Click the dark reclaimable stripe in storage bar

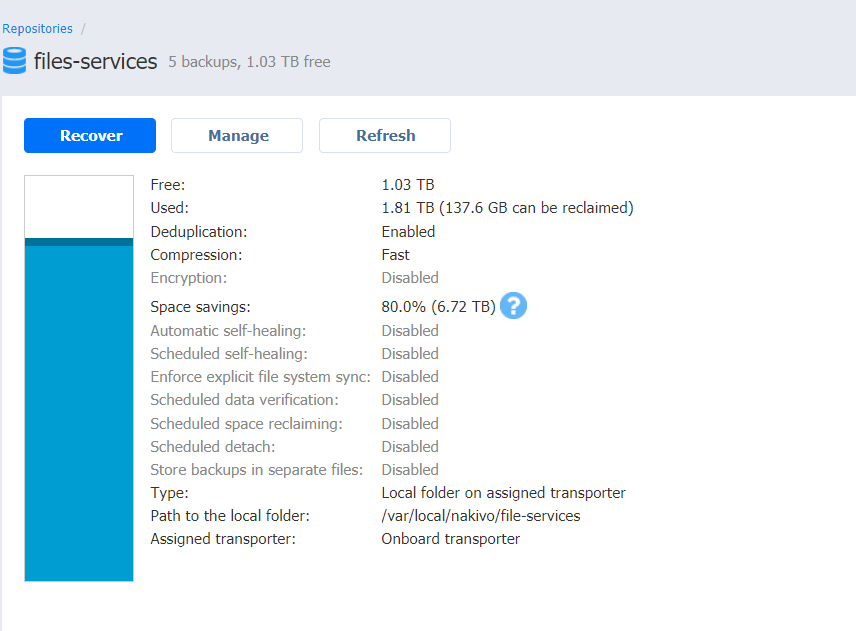(79, 242)
